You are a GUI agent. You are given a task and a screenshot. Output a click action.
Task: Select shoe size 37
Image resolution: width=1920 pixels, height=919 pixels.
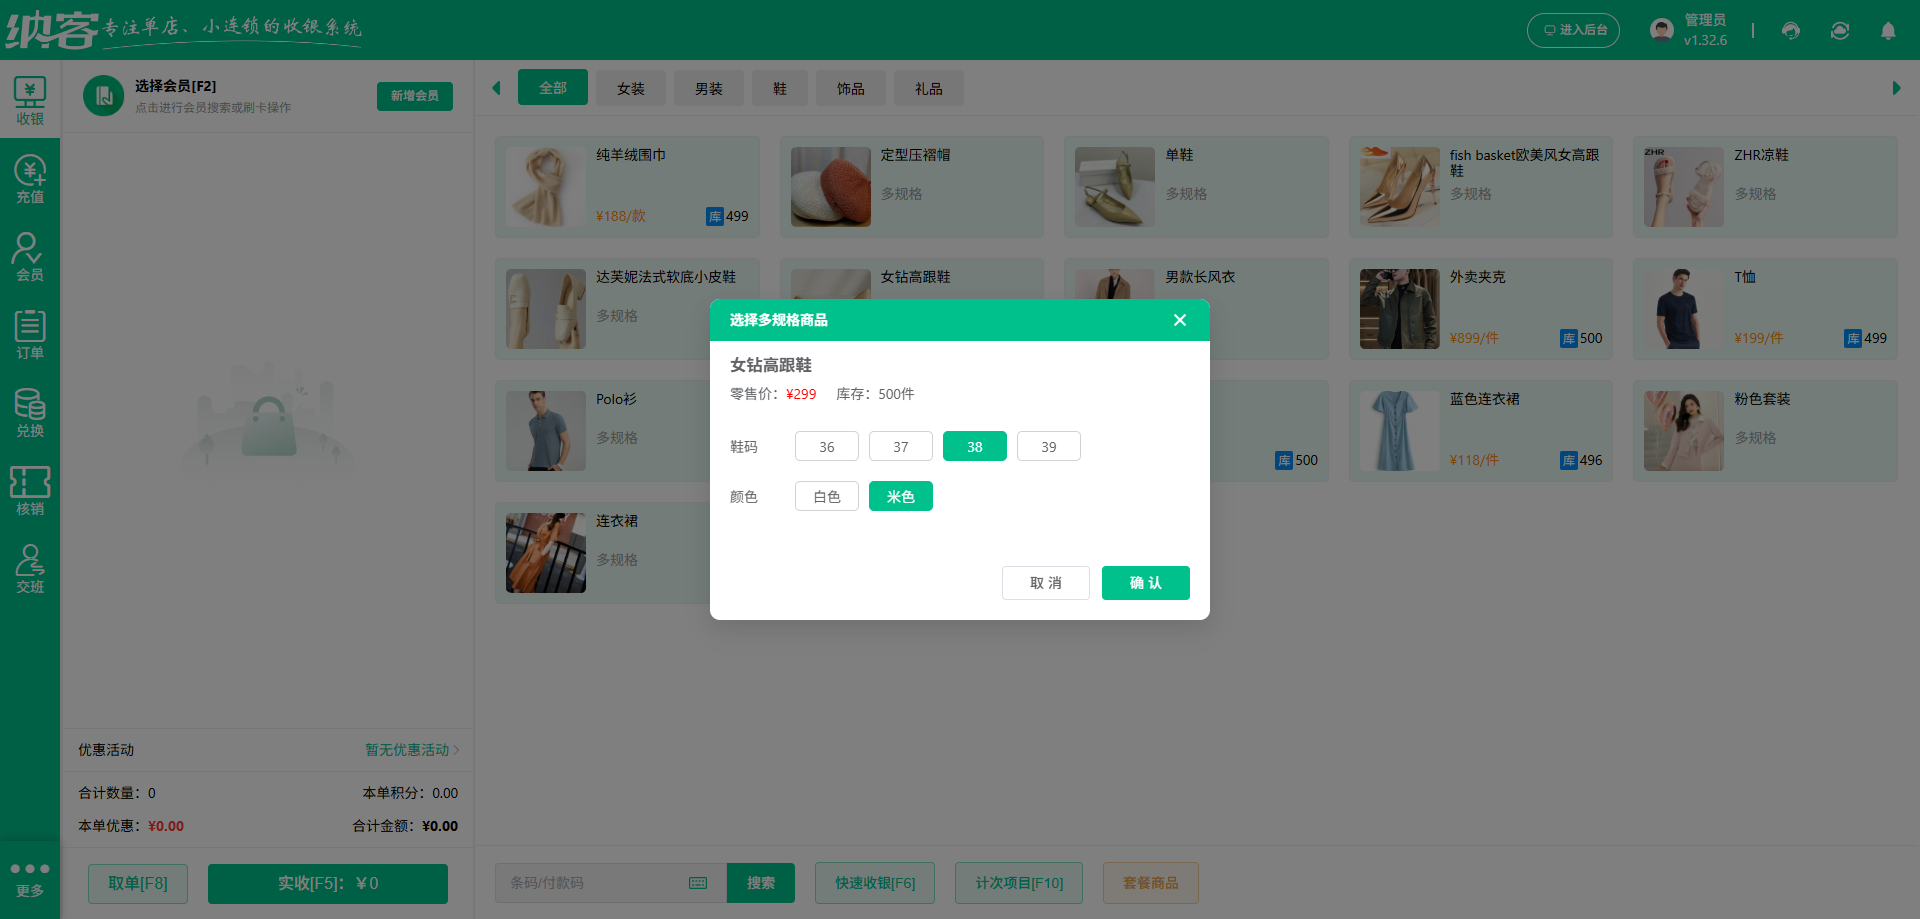(x=900, y=446)
